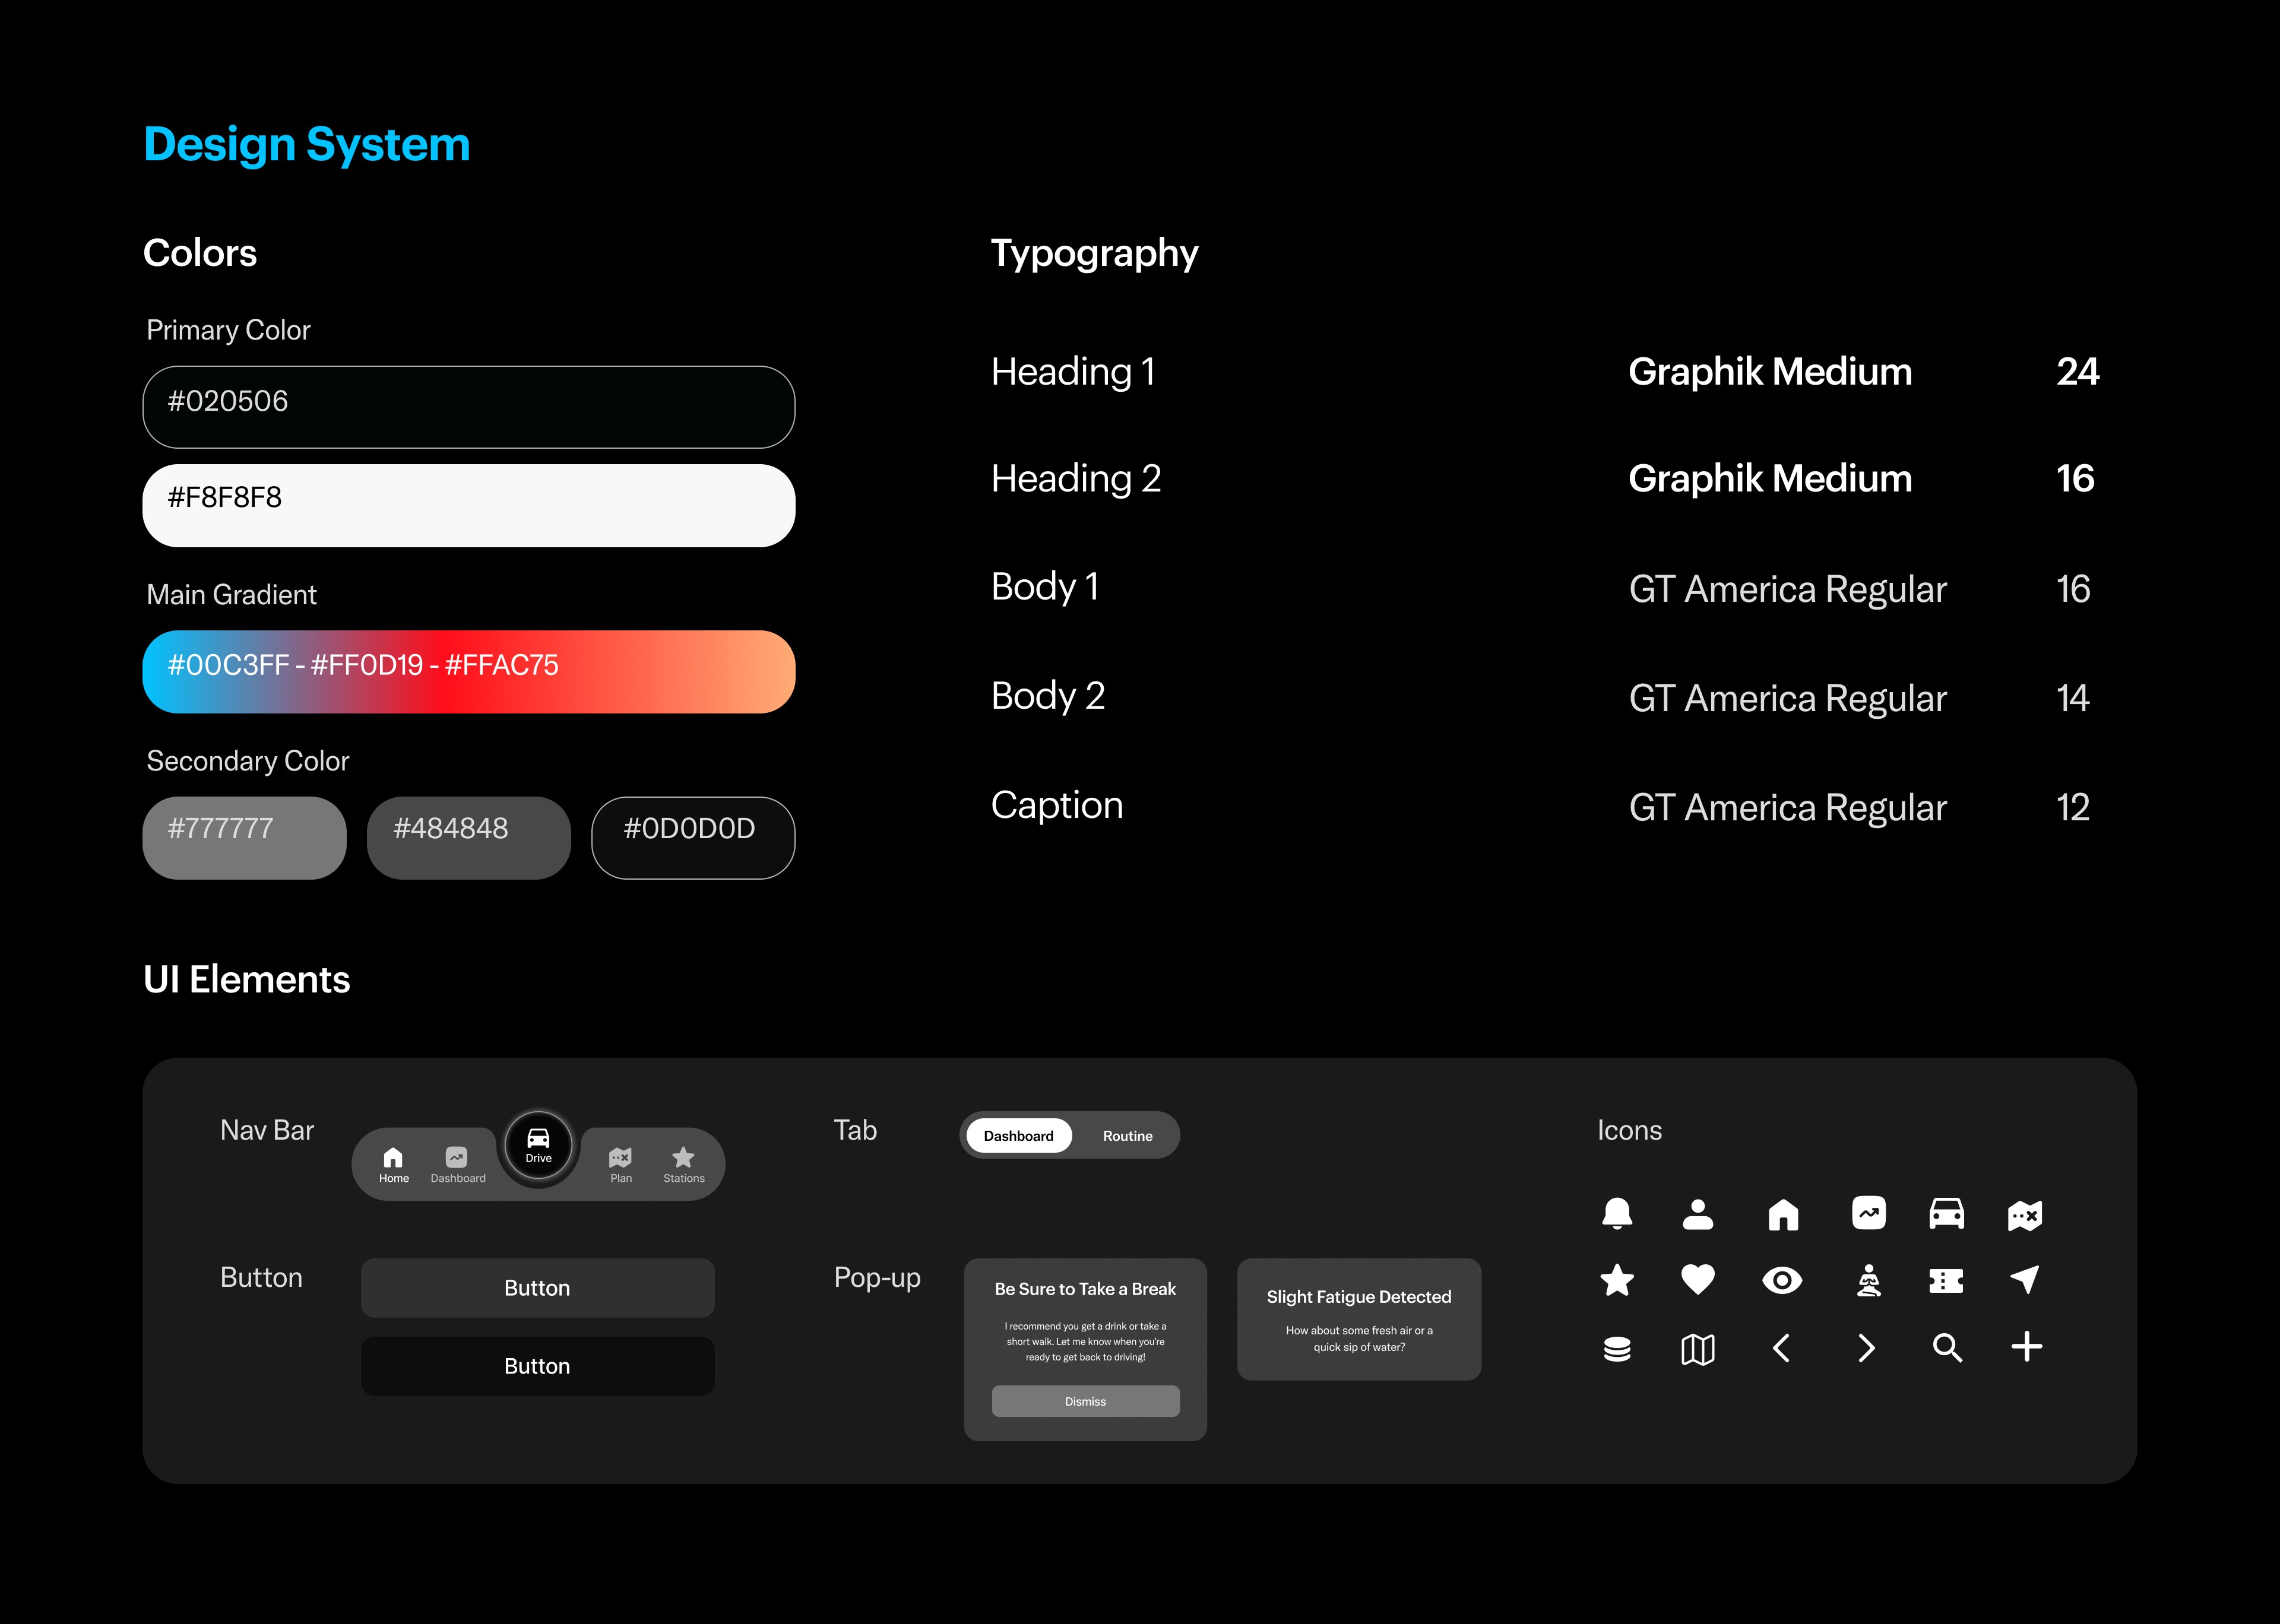Tap the circular Drive nav bar button
Image resolution: width=2280 pixels, height=1624 pixels.
coord(538,1145)
